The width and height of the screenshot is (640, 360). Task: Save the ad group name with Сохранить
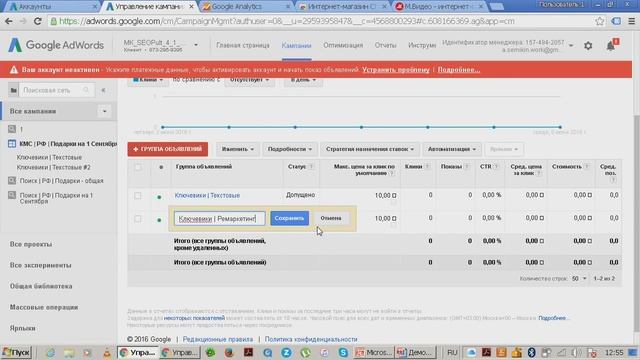tap(289, 218)
